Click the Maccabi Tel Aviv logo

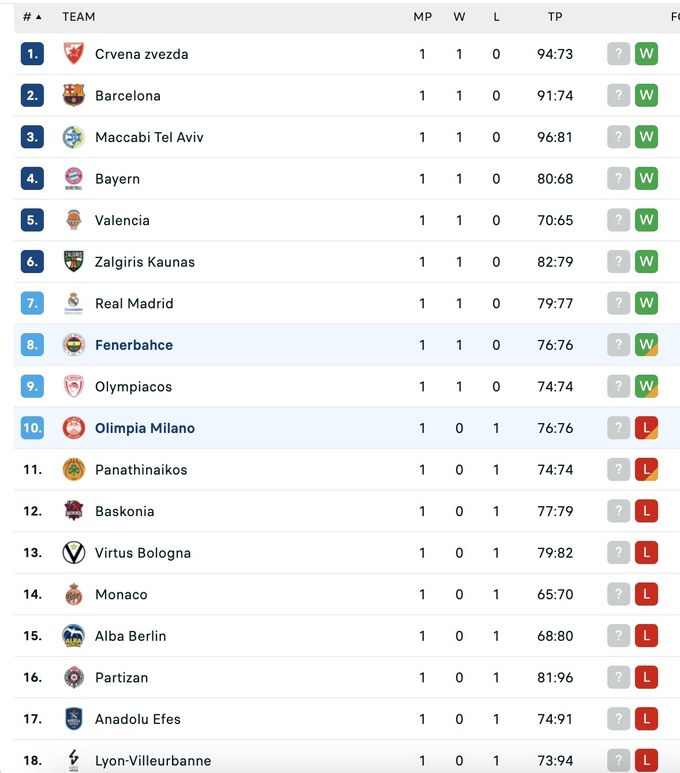(74, 137)
